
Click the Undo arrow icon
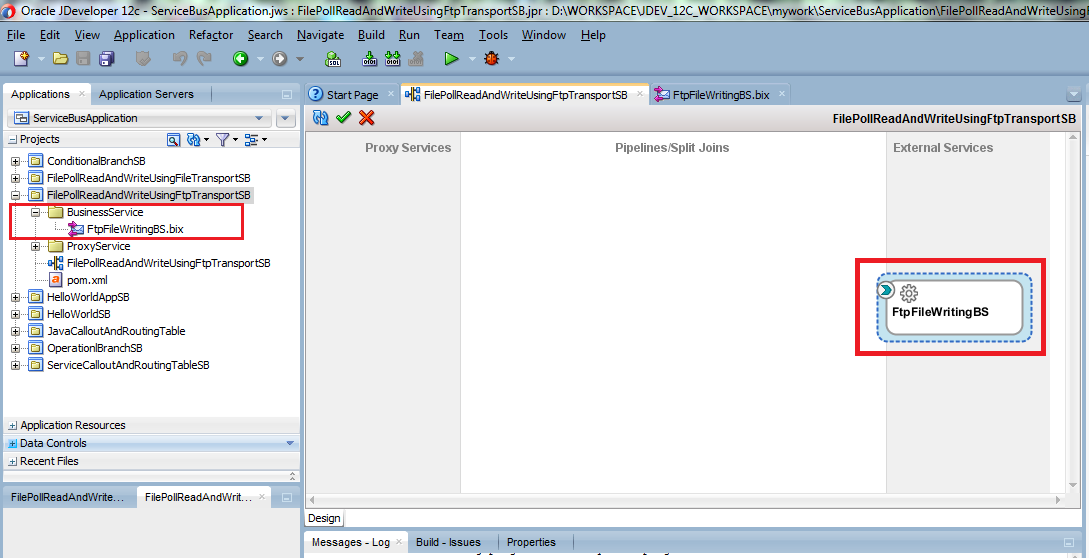(x=179, y=59)
